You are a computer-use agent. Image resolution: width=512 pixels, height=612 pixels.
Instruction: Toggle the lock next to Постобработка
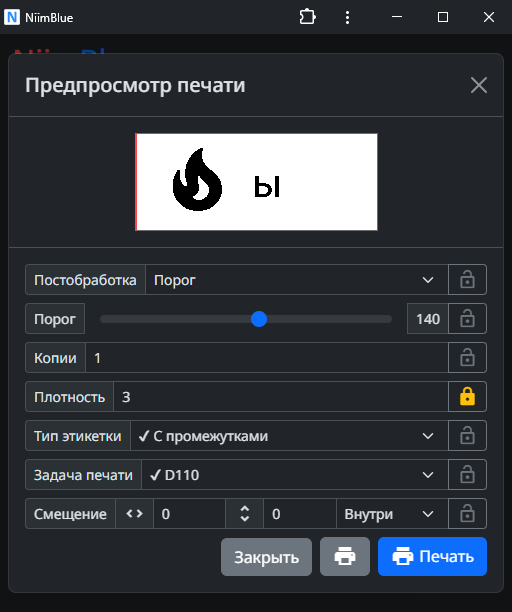(467, 279)
